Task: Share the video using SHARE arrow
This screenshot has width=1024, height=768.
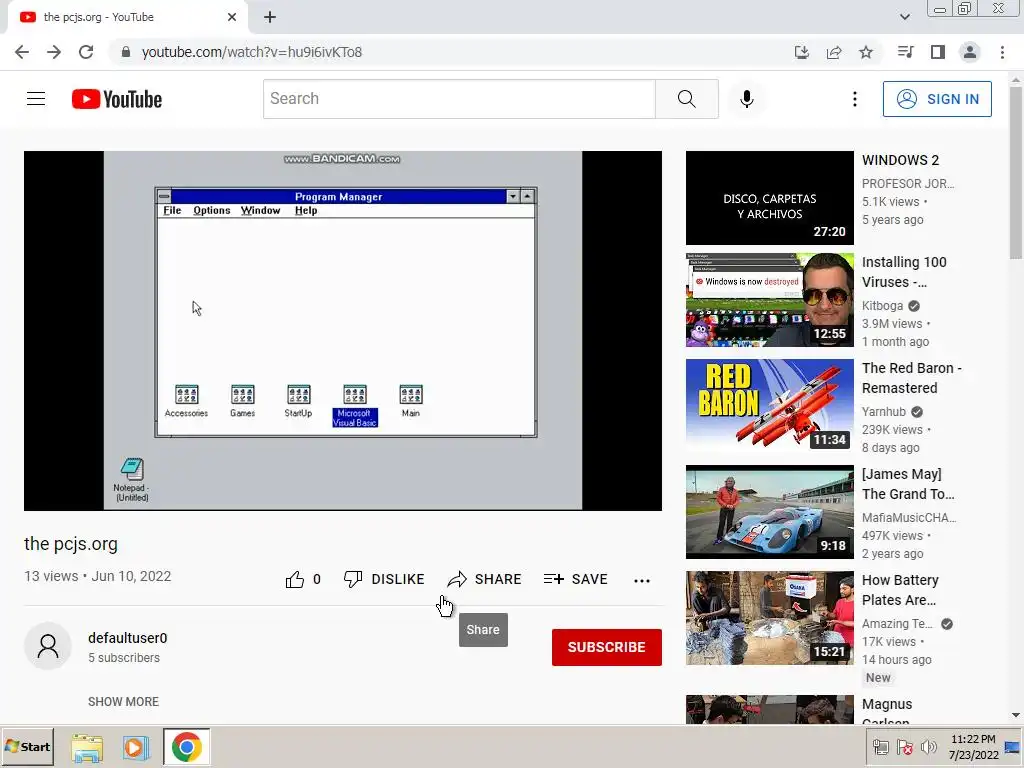Action: coord(484,579)
